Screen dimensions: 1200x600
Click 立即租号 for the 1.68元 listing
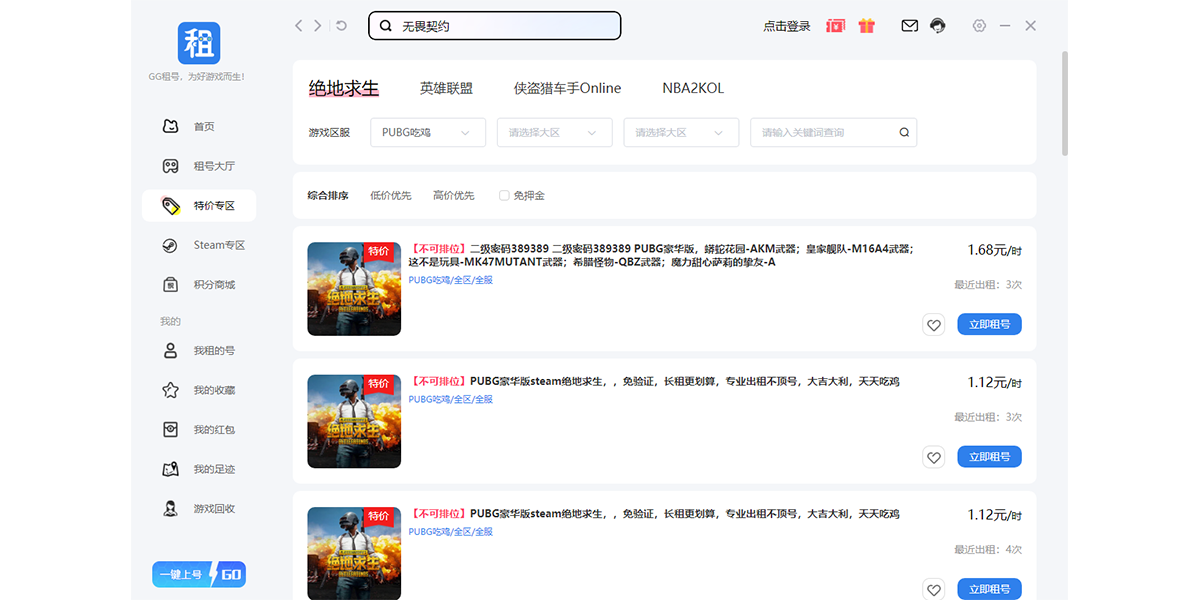coord(990,324)
